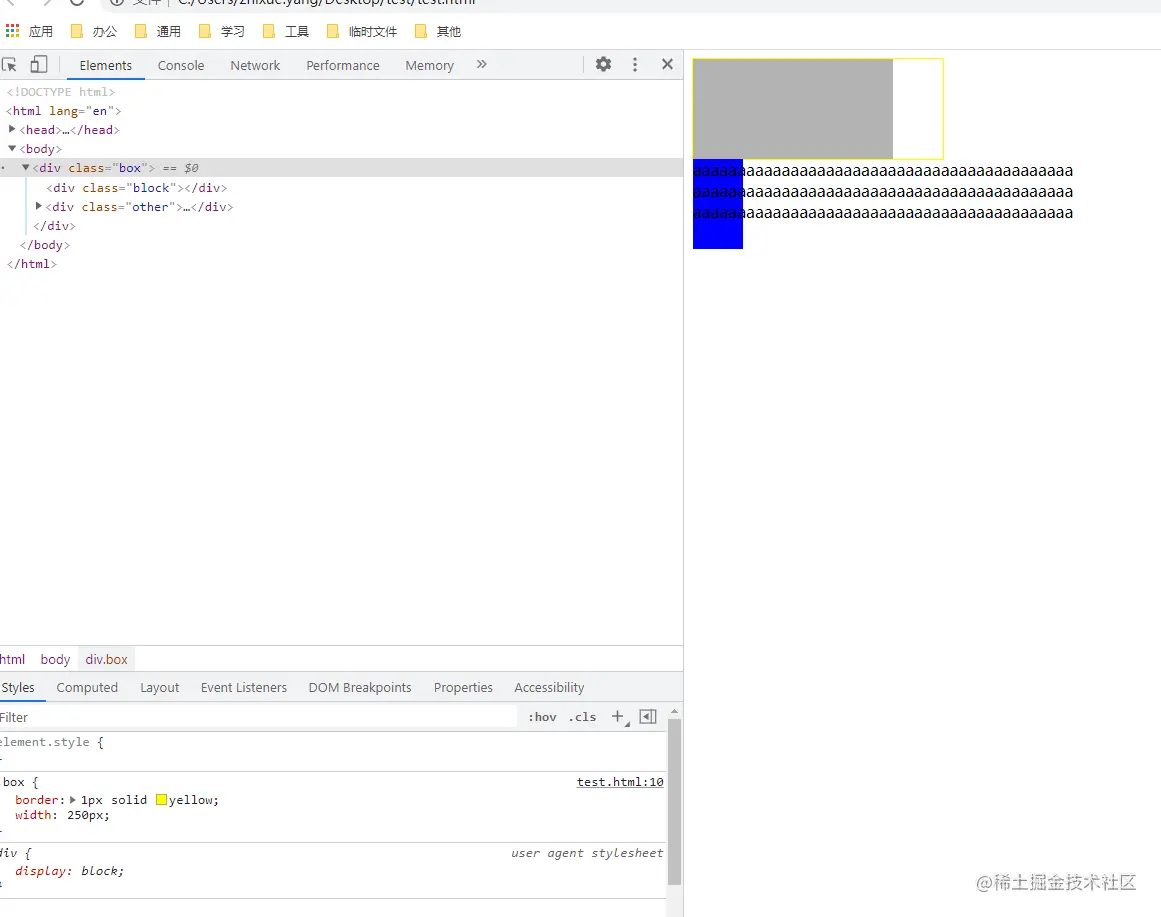Open DevTools settings gear
1161x917 pixels.
(603, 64)
